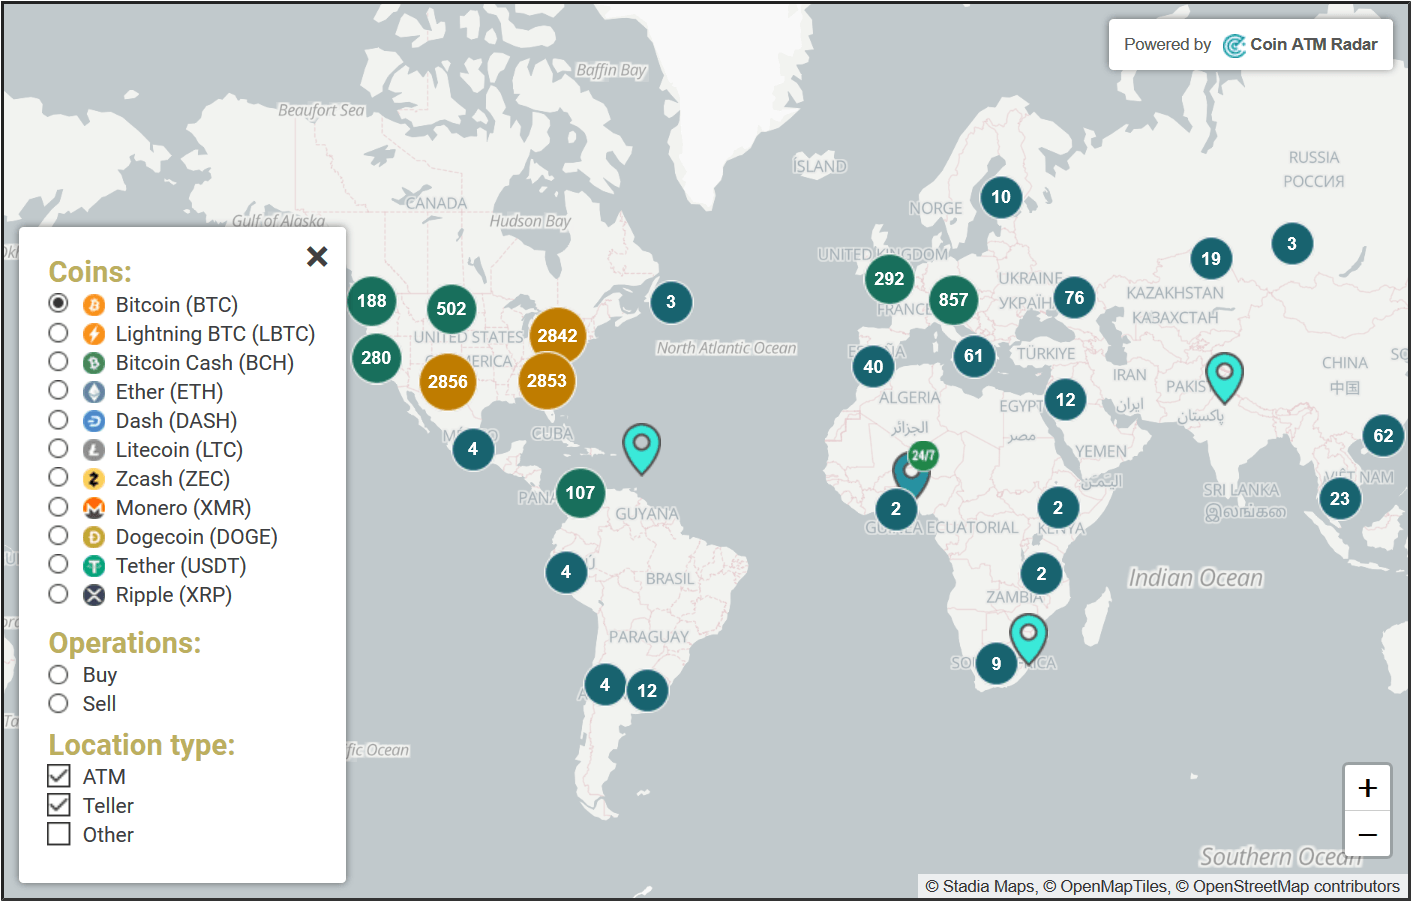
Task: Click the orange Bitcoin coin icon
Action: 94,305
